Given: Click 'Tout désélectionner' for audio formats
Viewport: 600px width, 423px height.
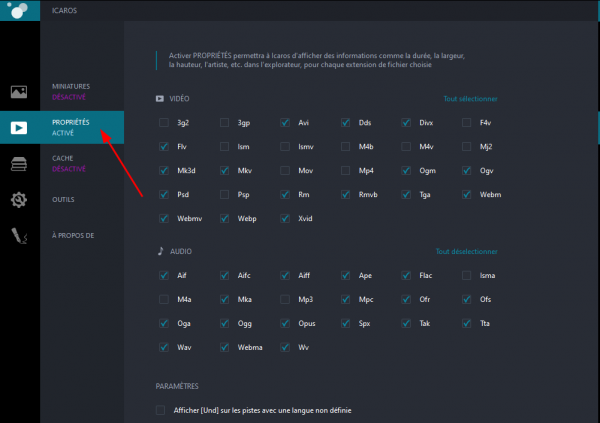Looking at the screenshot, I should pos(466,252).
